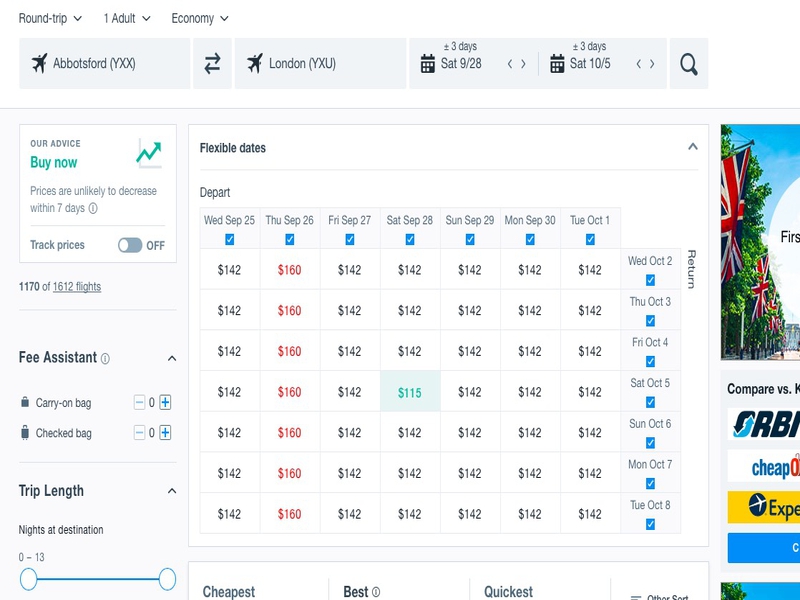Uncheck the Tue Oct 8 return checkbox
800x600 pixels.
coord(651,524)
